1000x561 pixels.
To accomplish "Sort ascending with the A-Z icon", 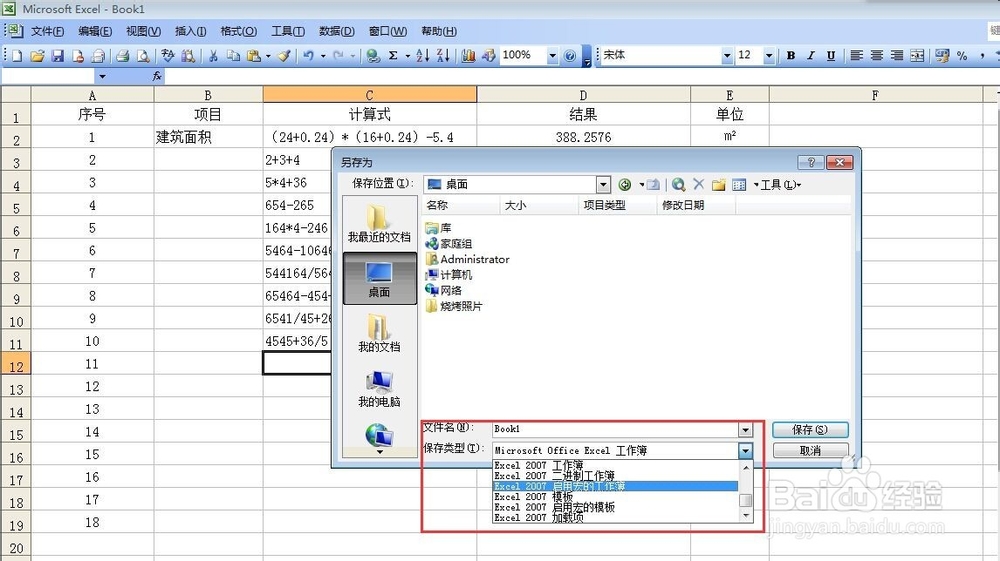I will pos(422,56).
